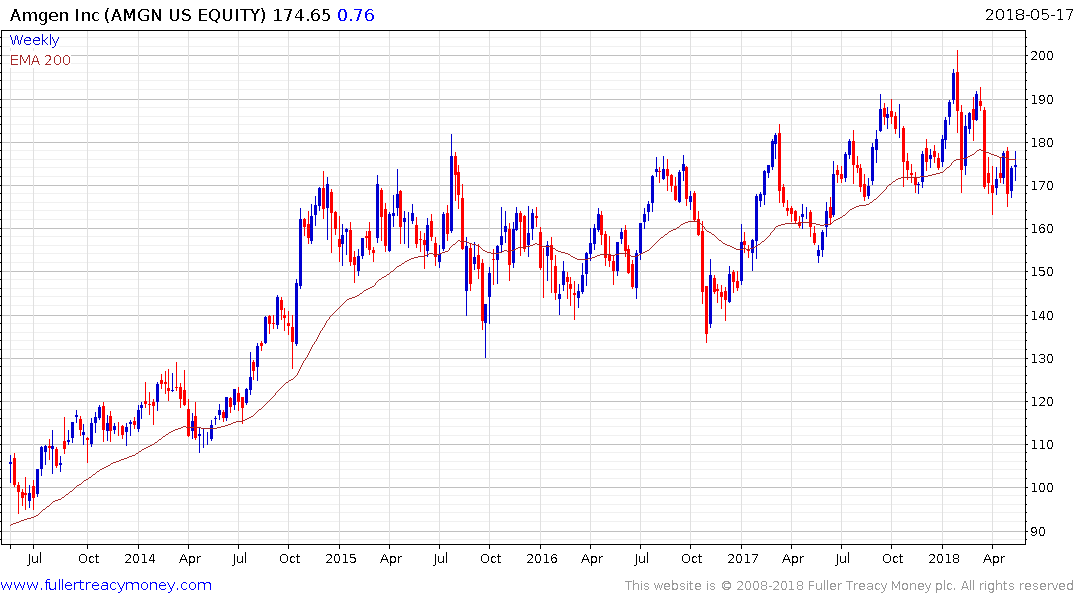Screen dimensions: 1075x600
Task: Select the 'Weekly' interval label
Action: pyautogui.click(x=34, y=40)
